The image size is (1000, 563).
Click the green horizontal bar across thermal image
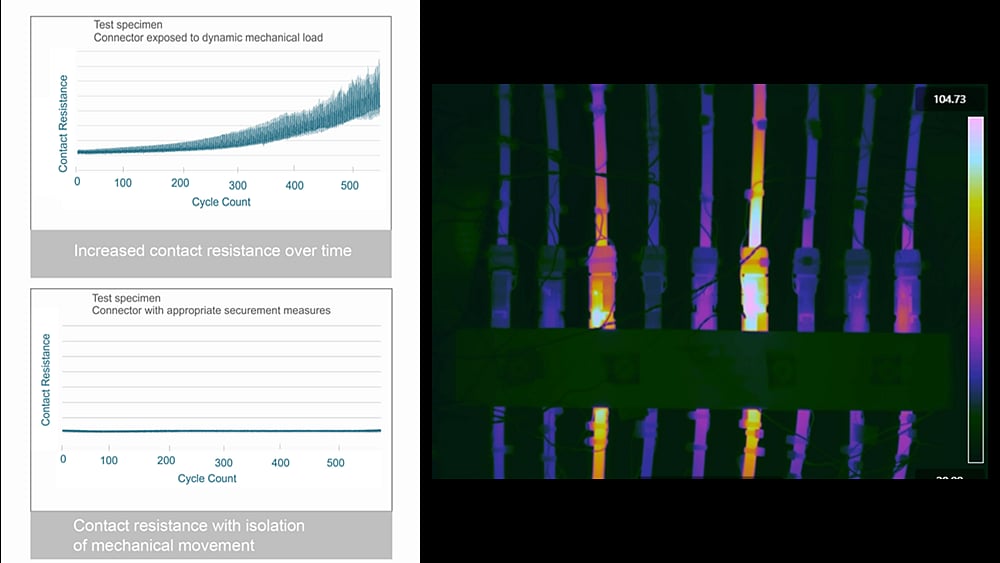point(700,368)
